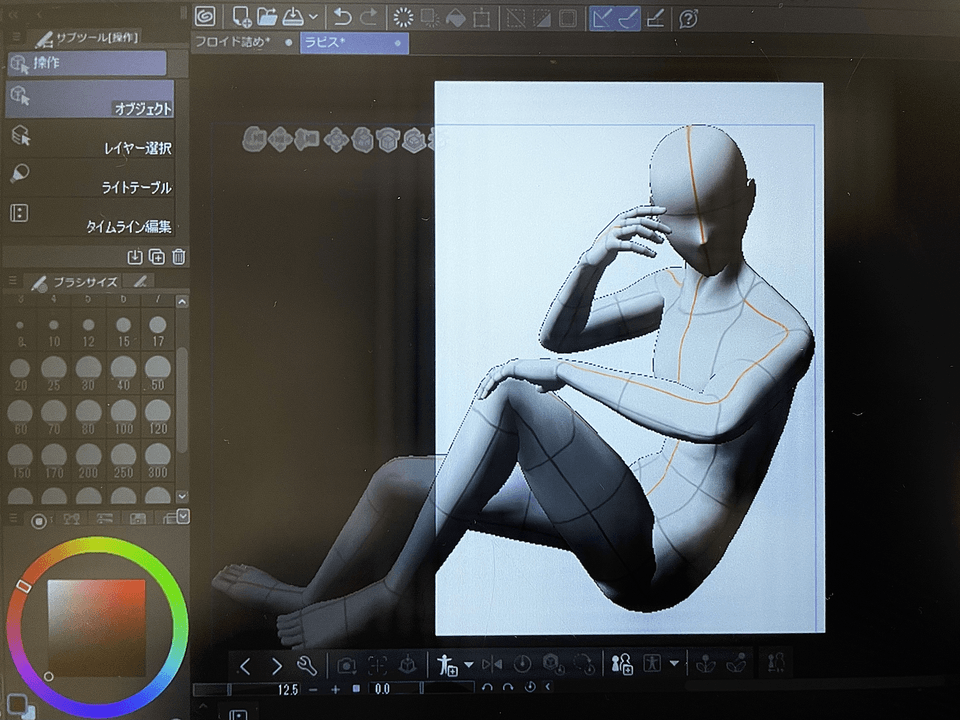Click the camera icon in the 3D bar
The image size is (960, 720).
(x=347, y=665)
